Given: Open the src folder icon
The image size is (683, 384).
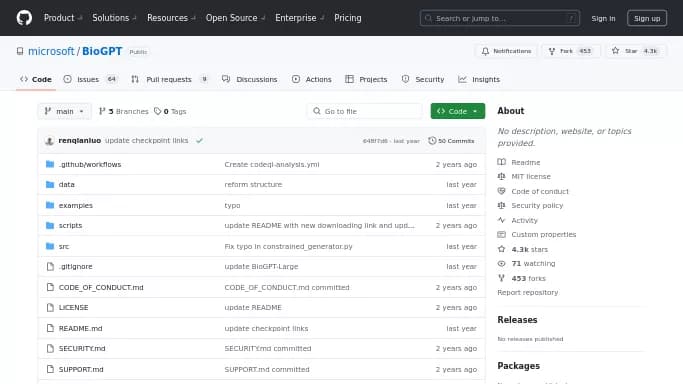Looking at the screenshot, I should coord(50,246).
